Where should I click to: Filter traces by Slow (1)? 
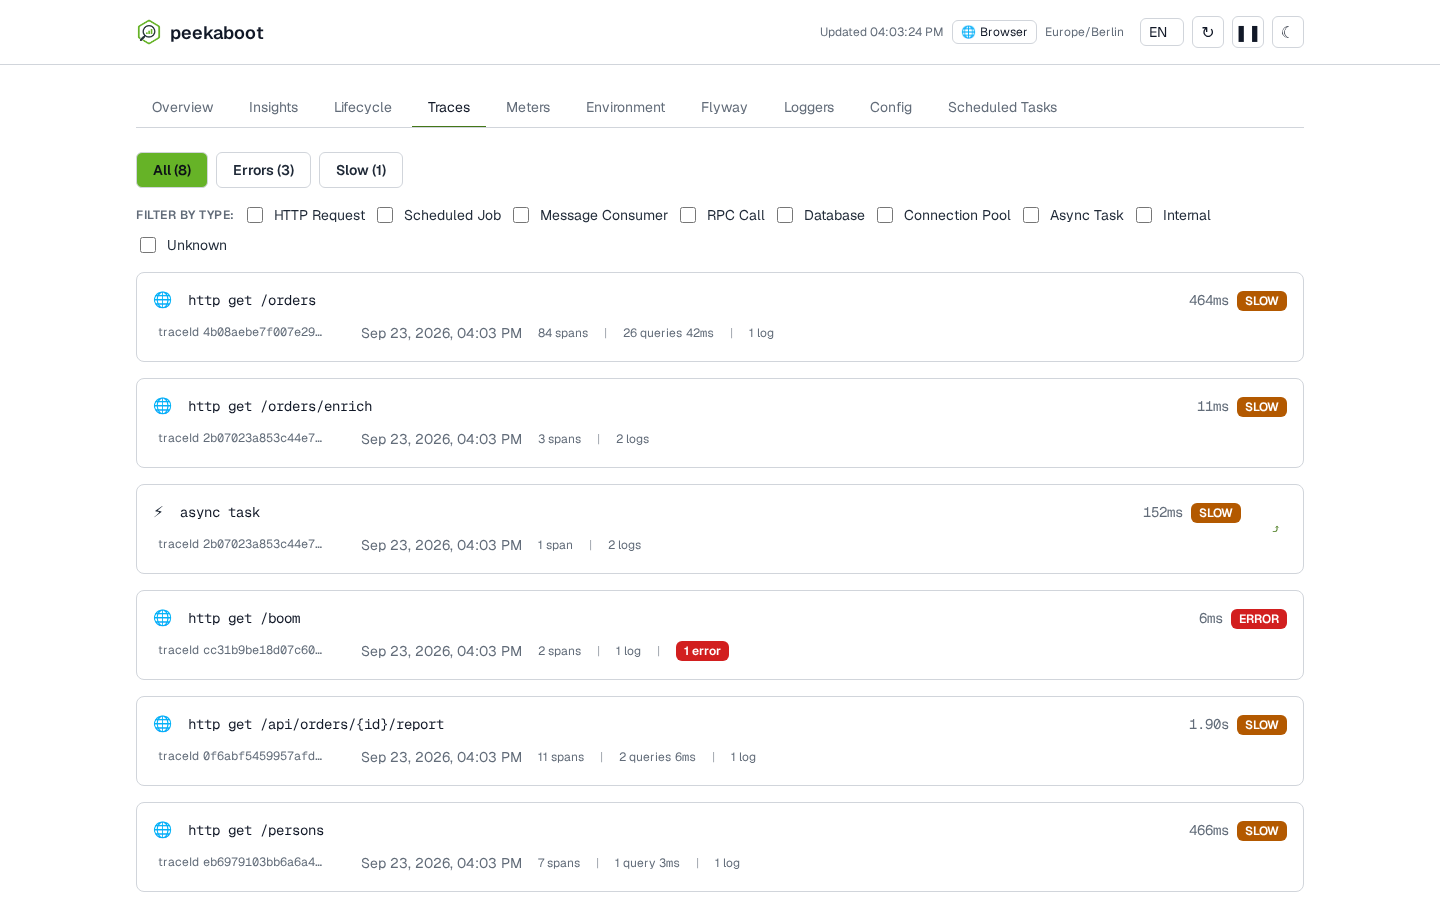coord(361,170)
